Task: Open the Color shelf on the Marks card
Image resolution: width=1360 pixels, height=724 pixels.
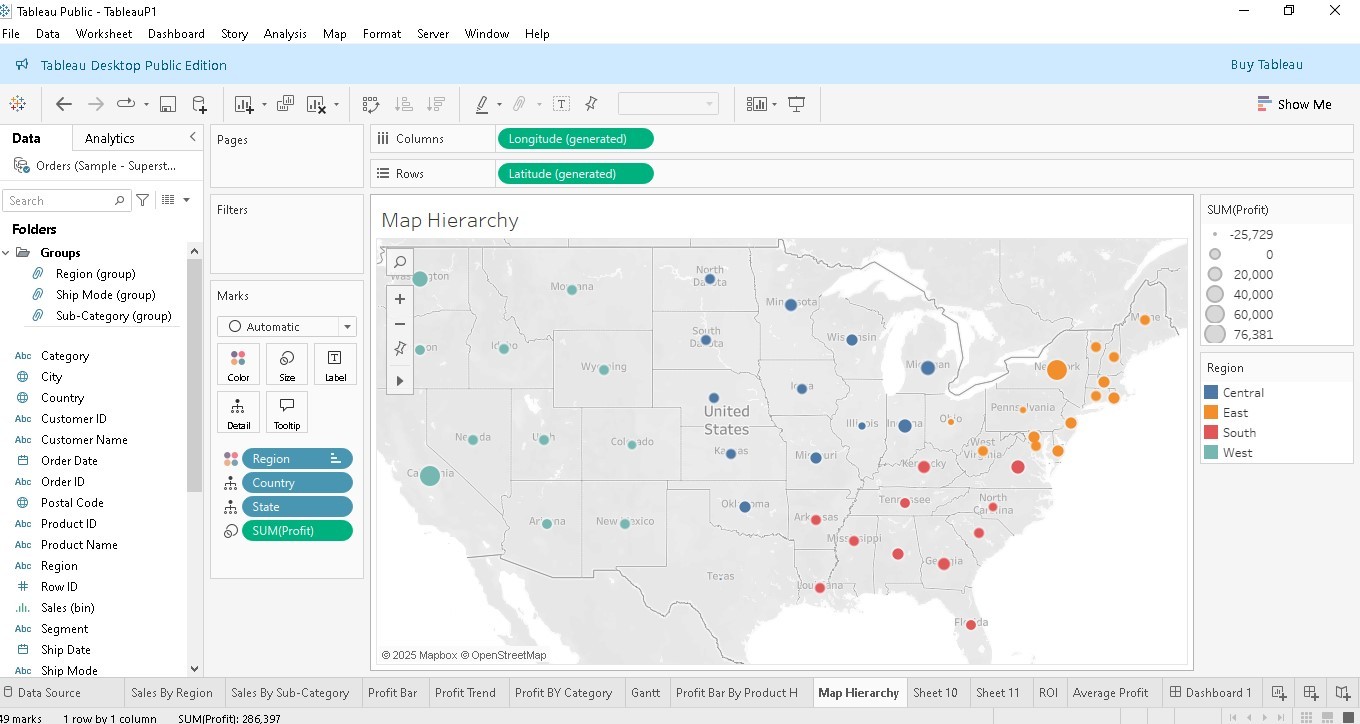Action: tap(238, 363)
